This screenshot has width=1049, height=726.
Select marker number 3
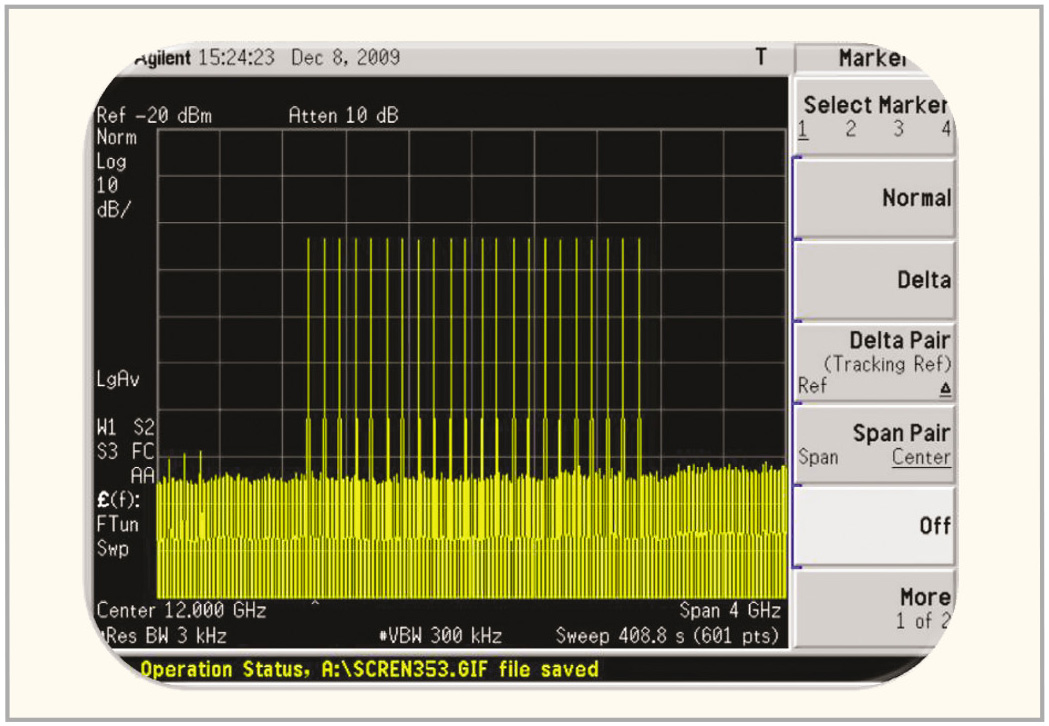pos(898,129)
